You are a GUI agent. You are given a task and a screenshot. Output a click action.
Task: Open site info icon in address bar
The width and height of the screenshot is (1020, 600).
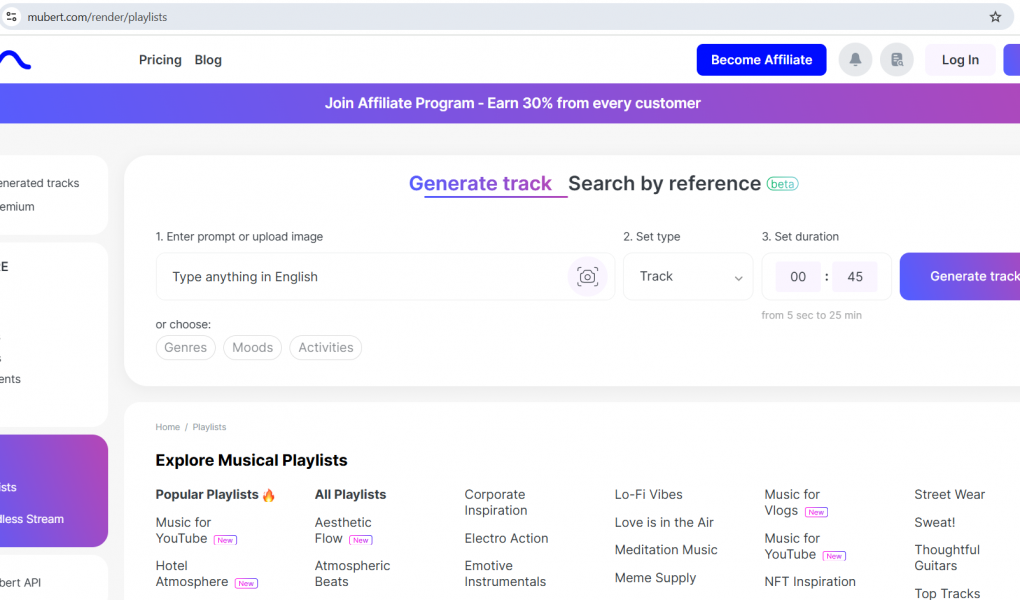point(12,17)
